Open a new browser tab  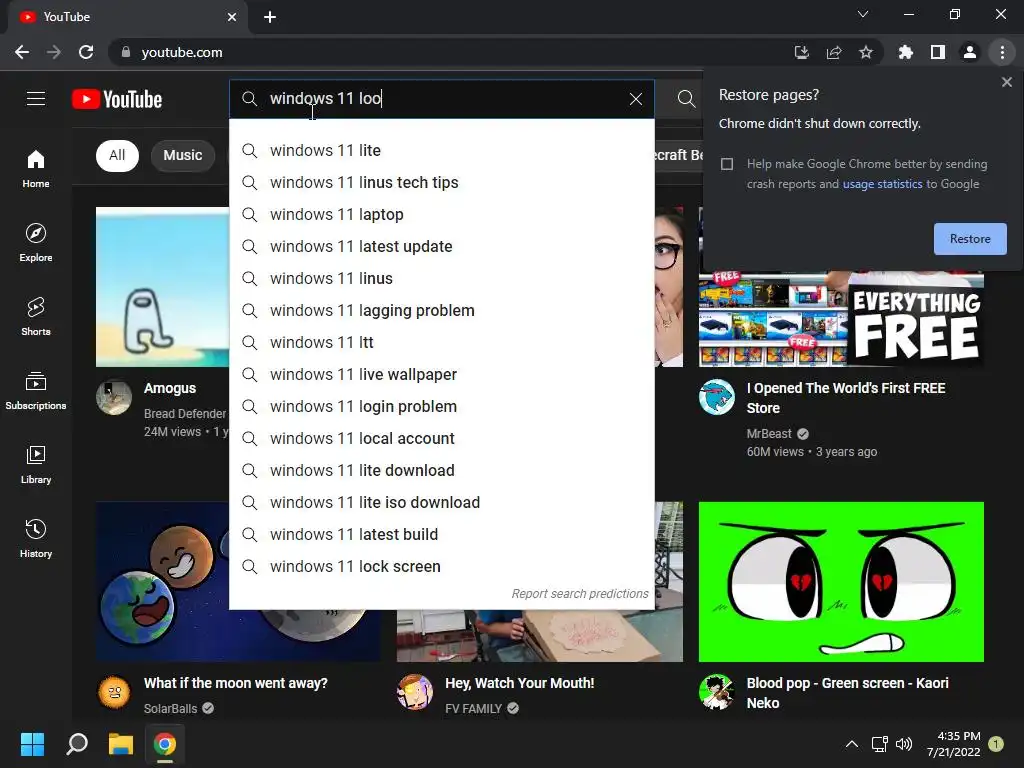pos(270,17)
